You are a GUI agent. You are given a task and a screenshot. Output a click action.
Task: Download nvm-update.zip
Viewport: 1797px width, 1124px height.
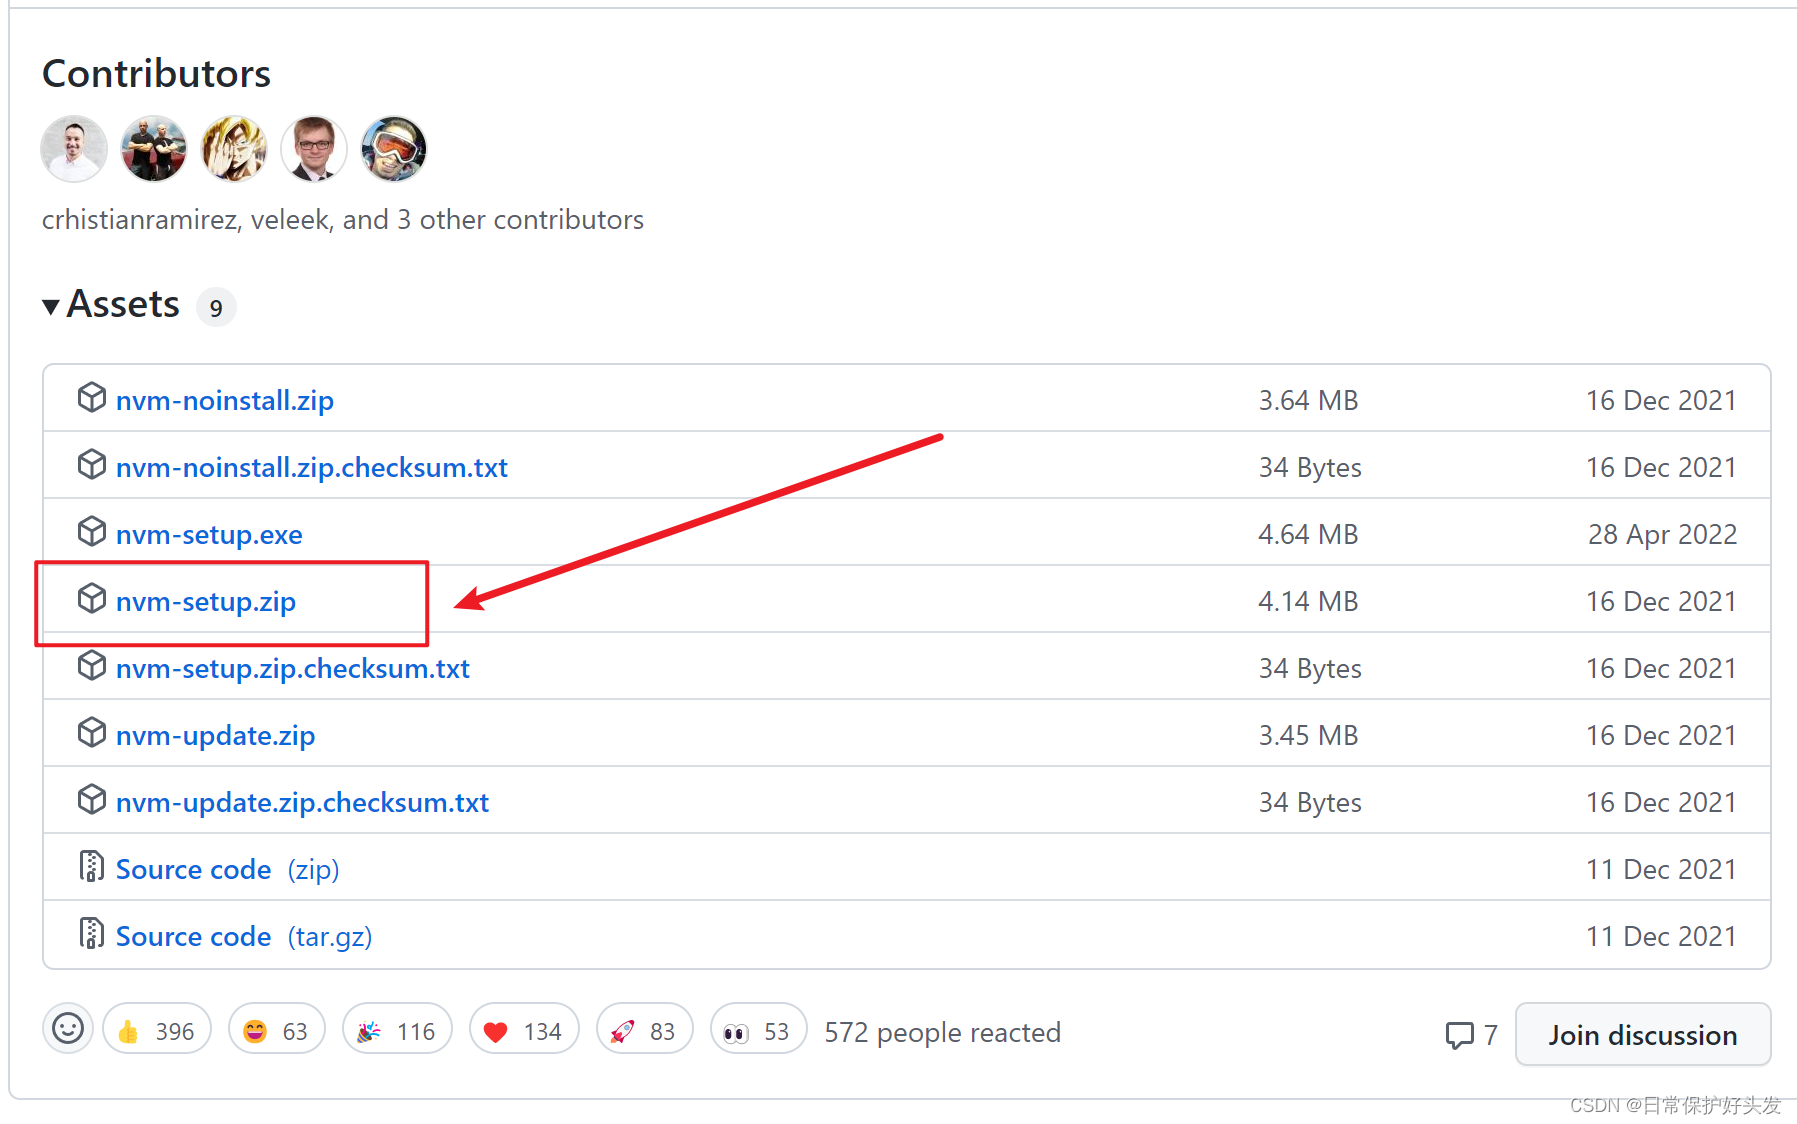(216, 735)
